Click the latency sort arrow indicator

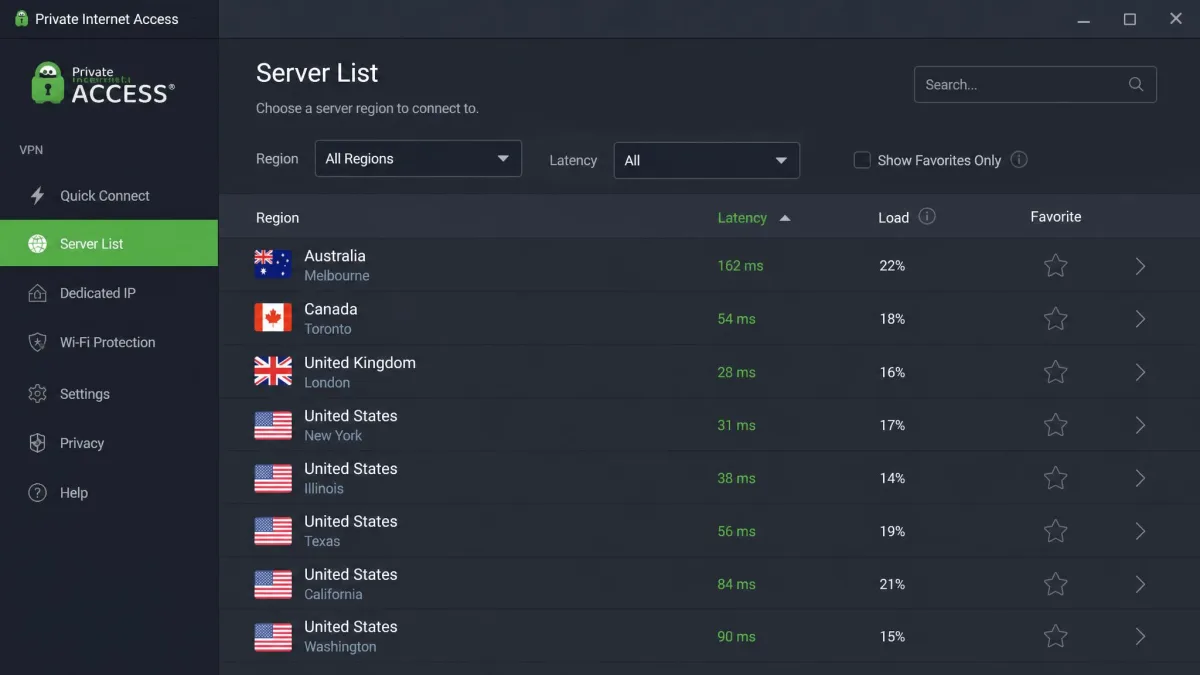(x=785, y=218)
